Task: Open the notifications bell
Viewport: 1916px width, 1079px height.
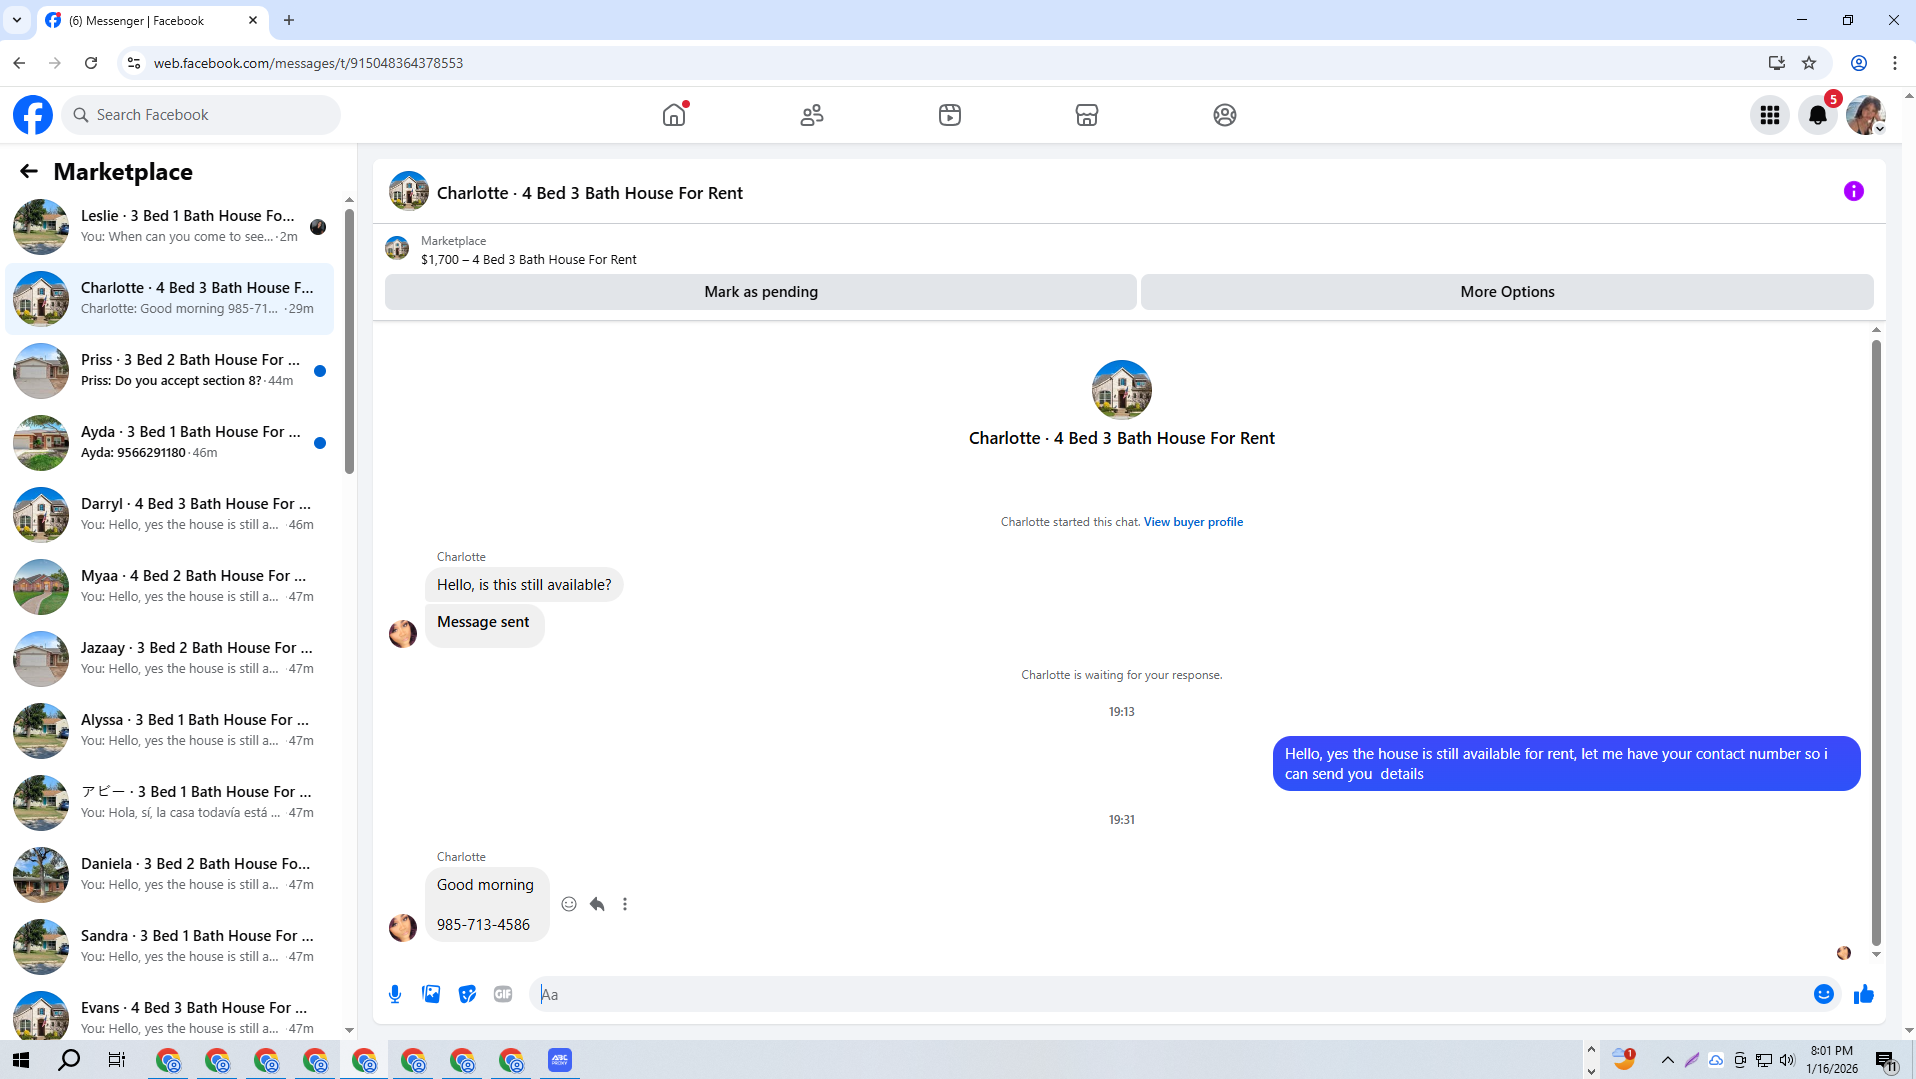Action: click(x=1818, y=115)
